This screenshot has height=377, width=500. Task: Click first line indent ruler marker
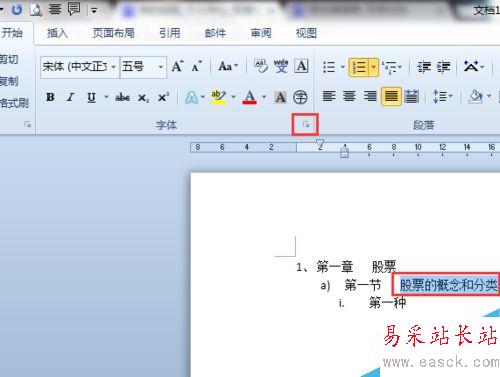(x=320, y=144)
